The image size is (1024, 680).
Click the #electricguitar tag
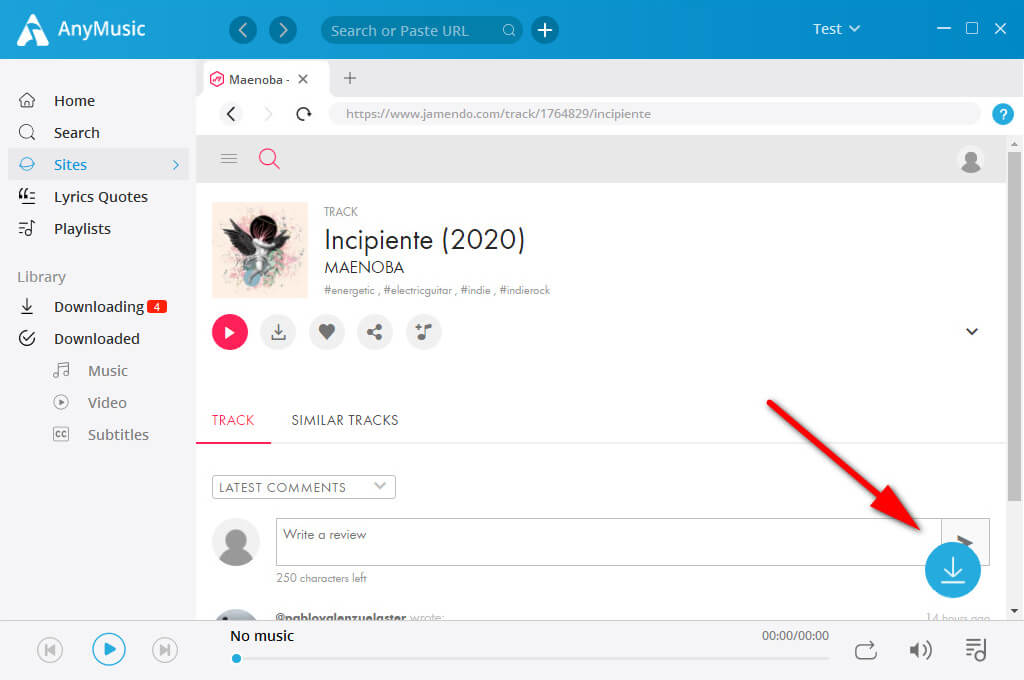tap(418, 291)
